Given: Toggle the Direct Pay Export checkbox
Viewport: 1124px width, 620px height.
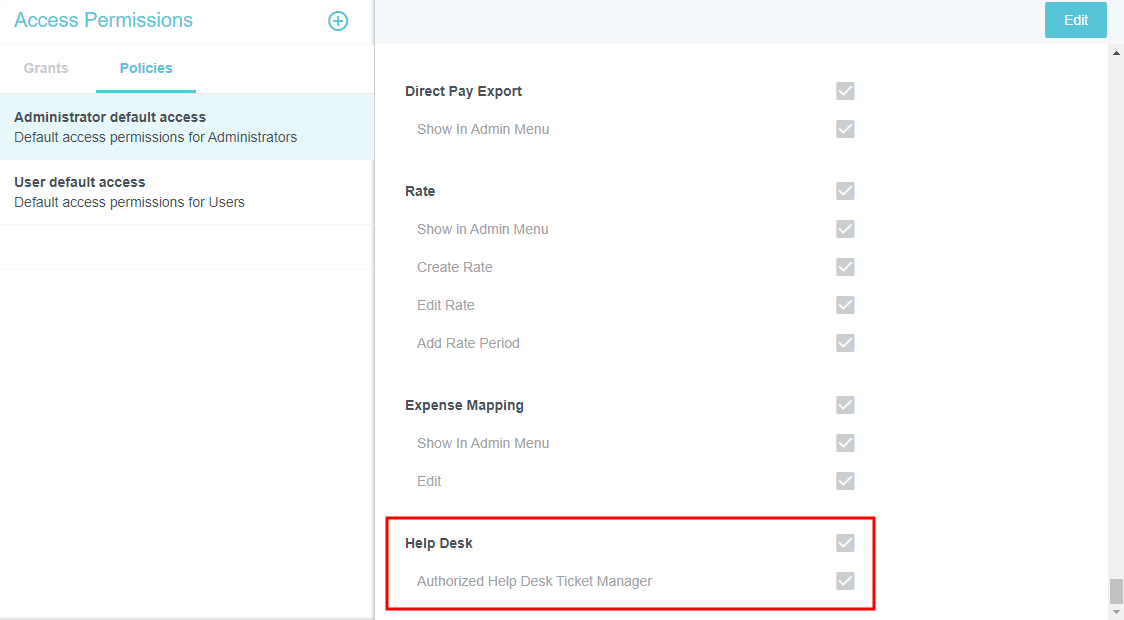Looking at the screenshot, I should 845,91.
